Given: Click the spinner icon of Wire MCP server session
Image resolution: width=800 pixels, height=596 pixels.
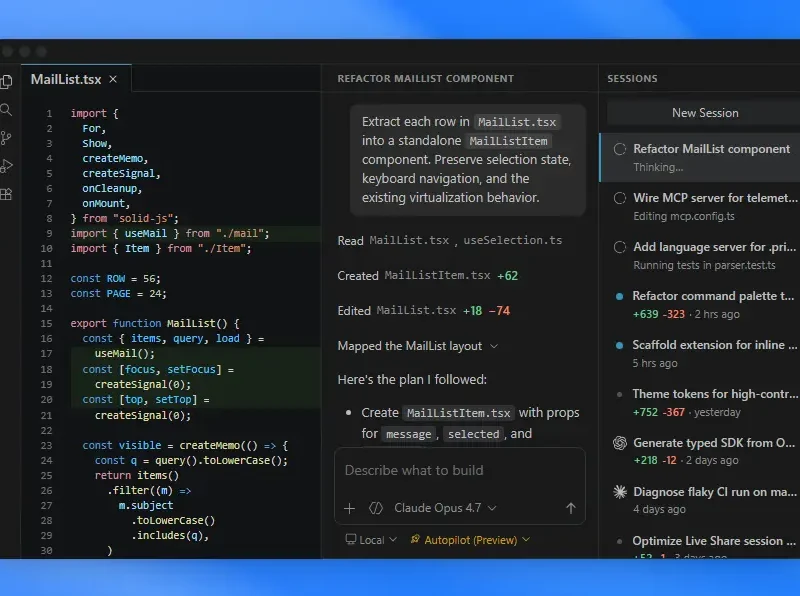Looking at the screenshot, I should click(x=619, y=198).
